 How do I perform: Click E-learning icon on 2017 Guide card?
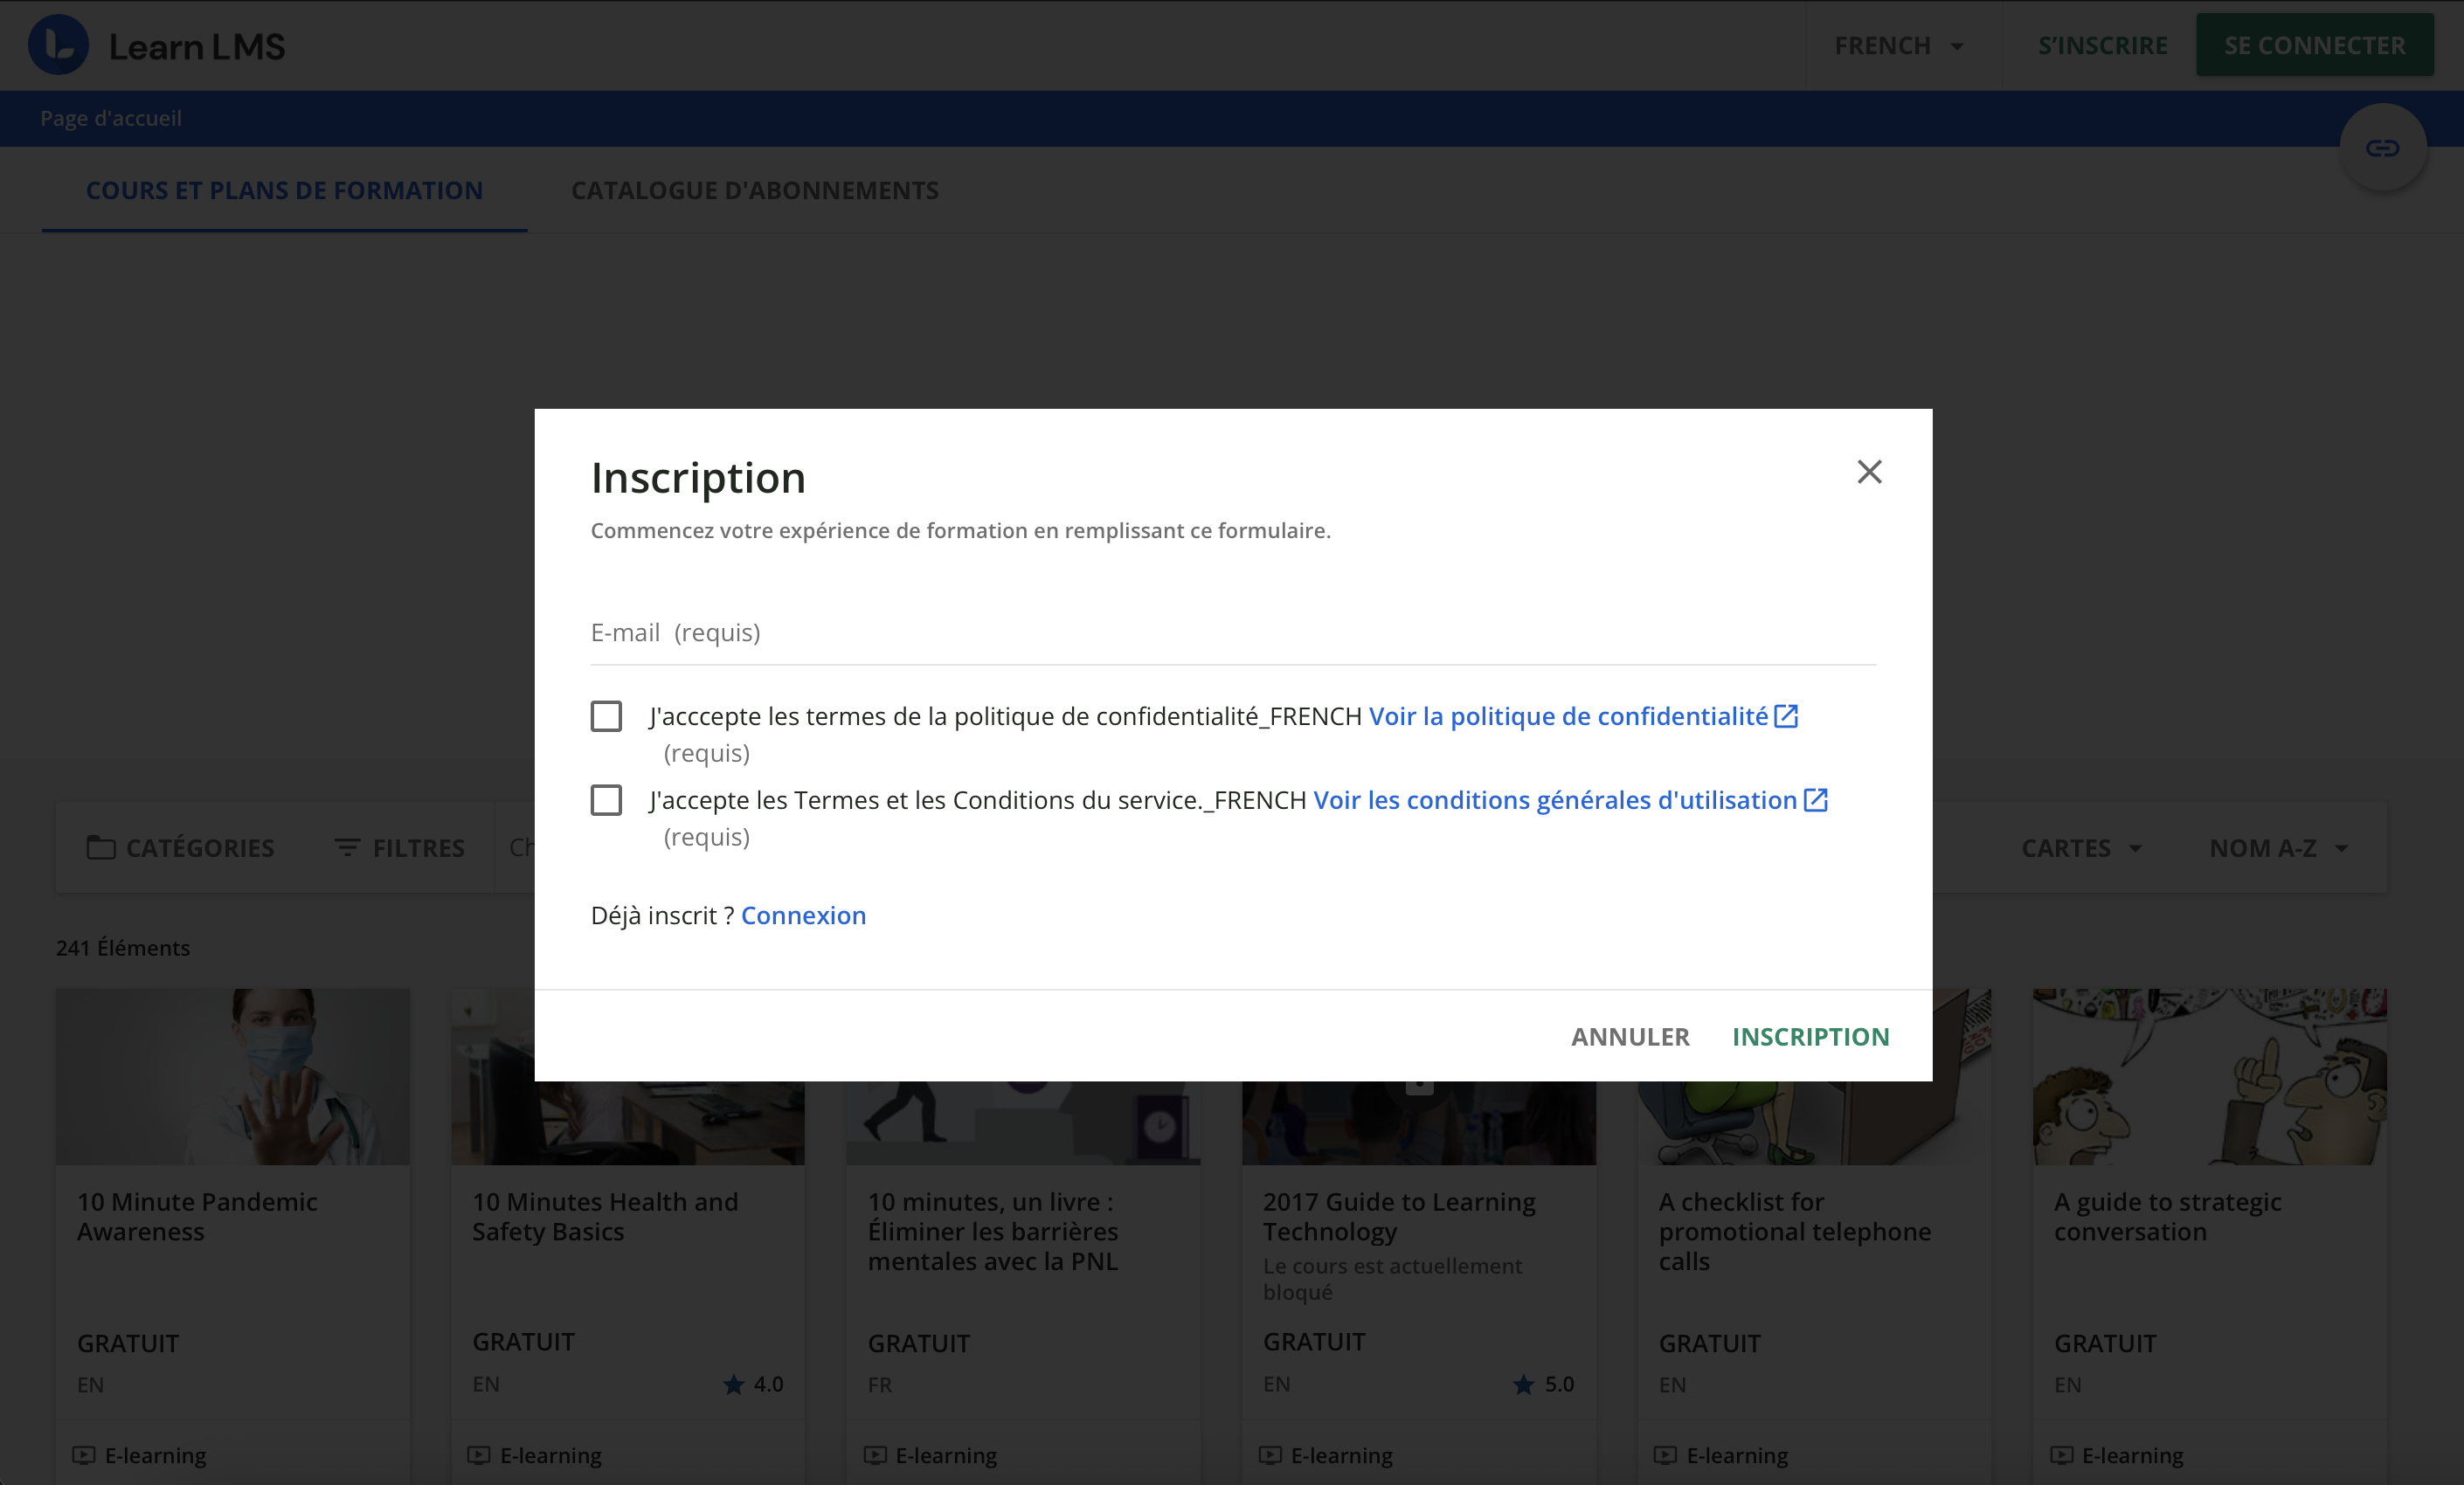coord(1270,1455)
